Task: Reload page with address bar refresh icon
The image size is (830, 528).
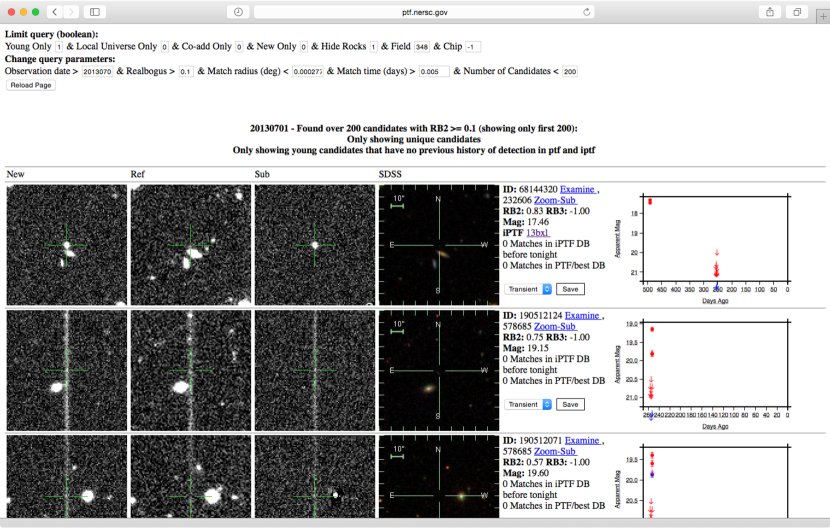Action: pos(587,12)
